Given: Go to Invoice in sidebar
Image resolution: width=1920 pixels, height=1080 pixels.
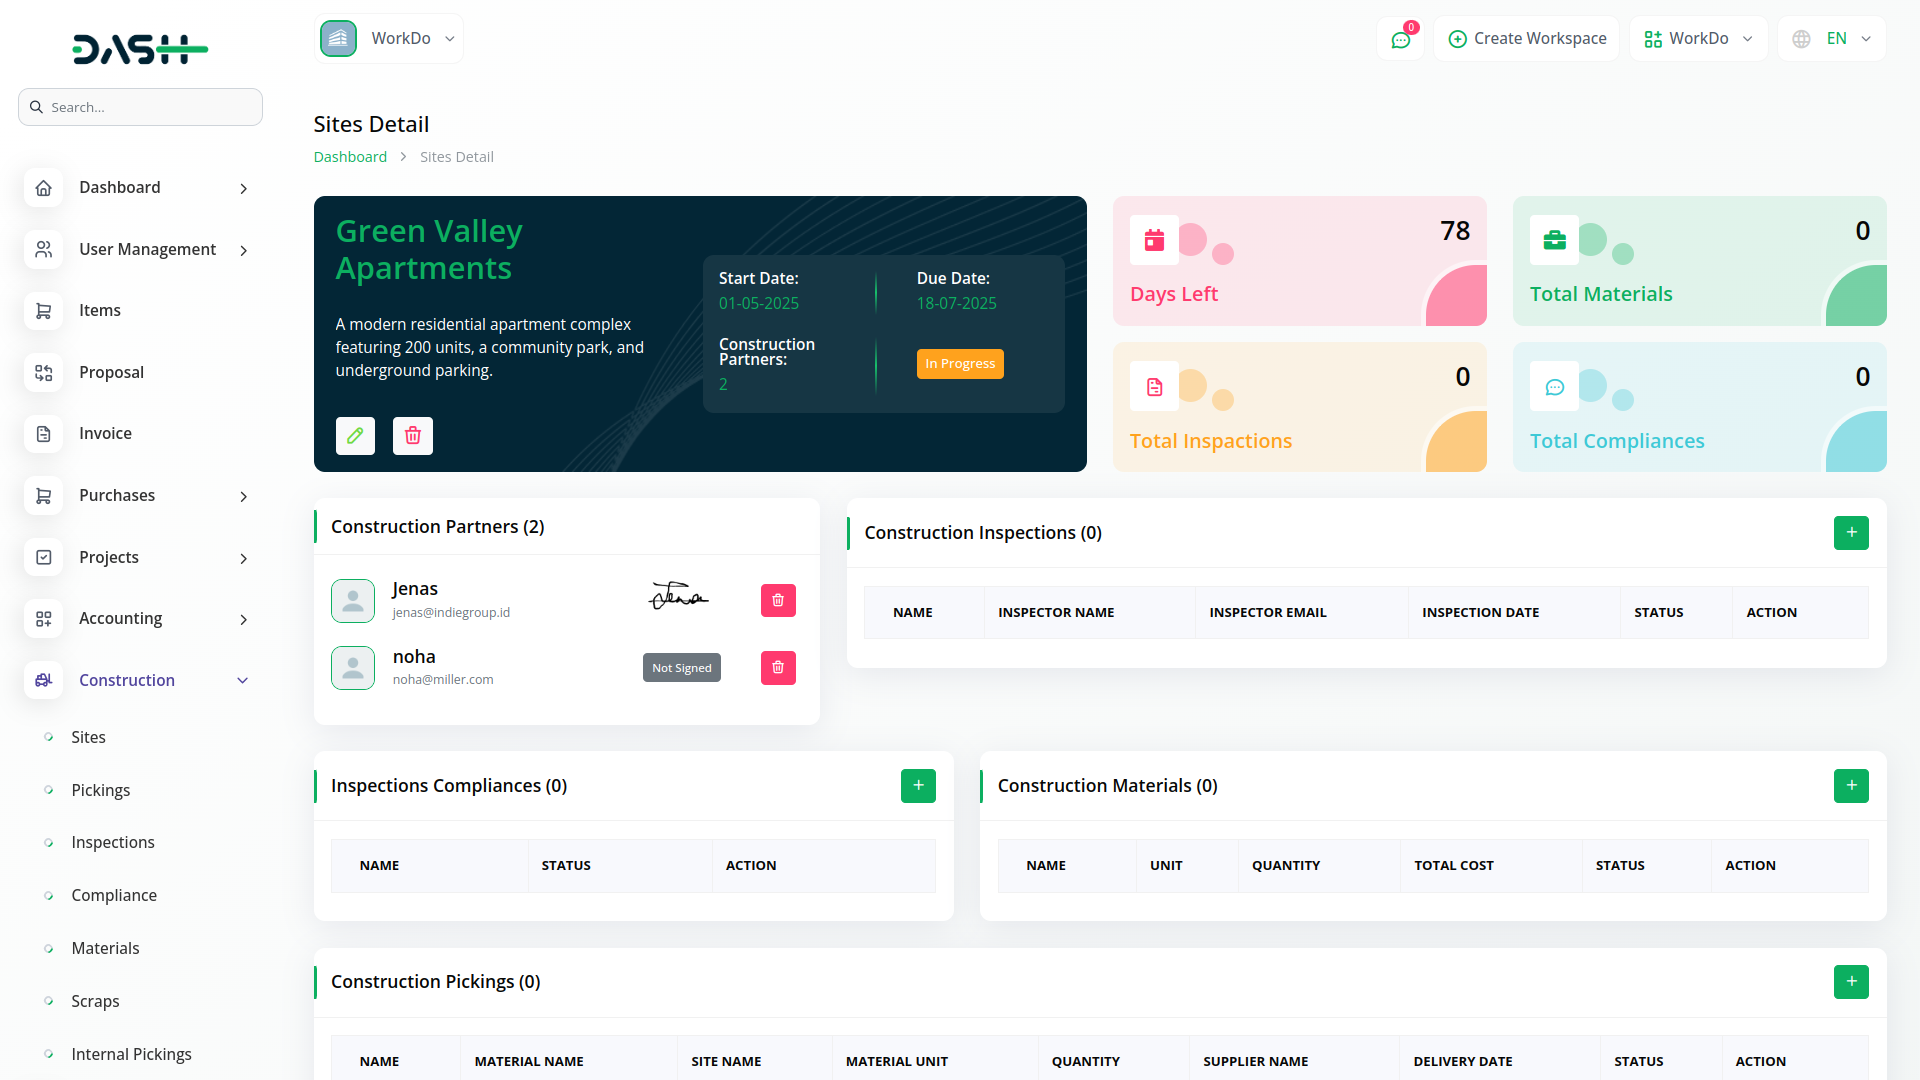Looking at the screenshot, I should (x=105, y=434).
